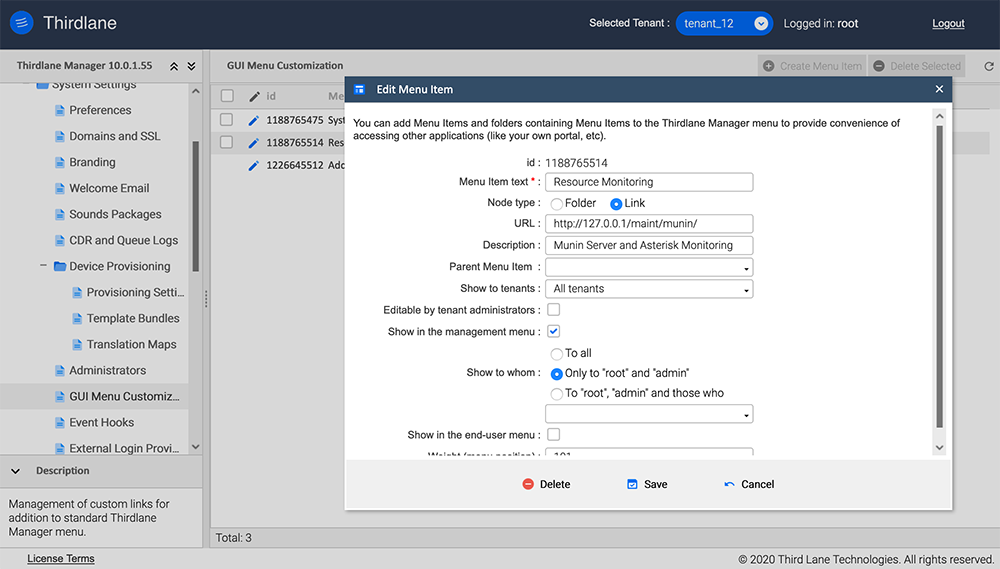The width and height of the screenshot is (1000, 569).
Task: Click the Domains and SSL page icon
Action: 60,137
